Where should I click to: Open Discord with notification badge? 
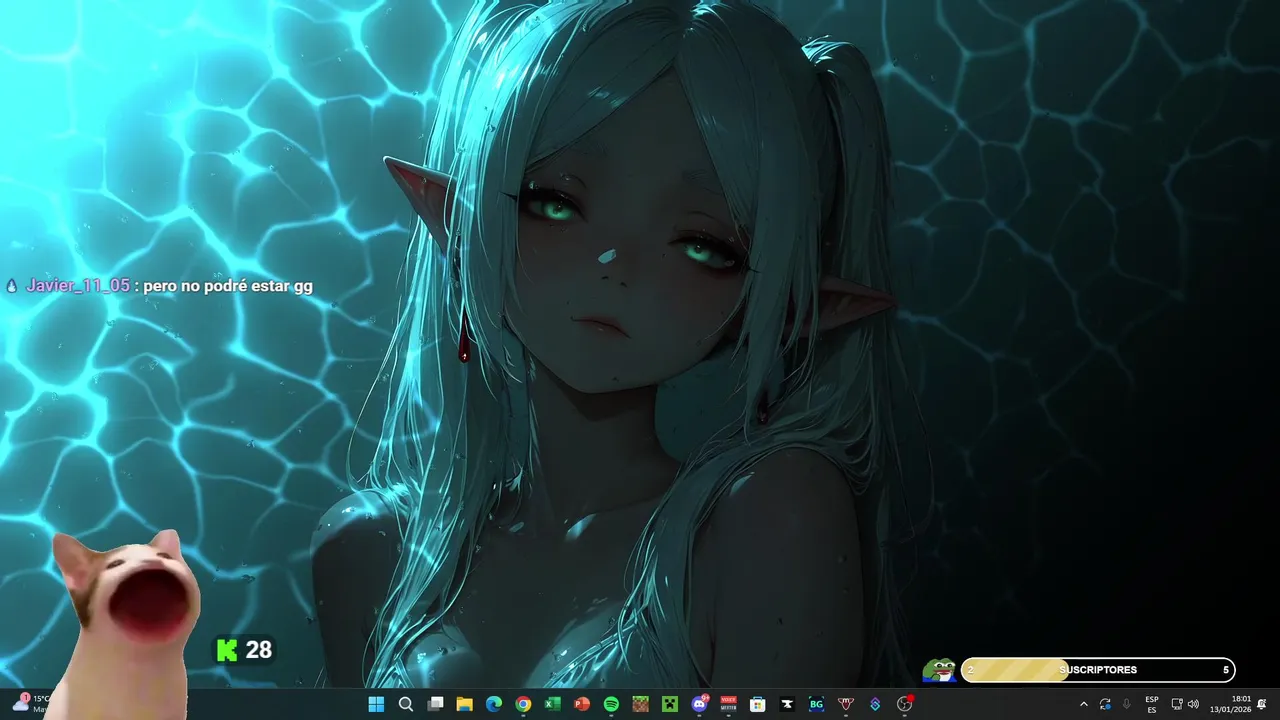coord(700,704)
